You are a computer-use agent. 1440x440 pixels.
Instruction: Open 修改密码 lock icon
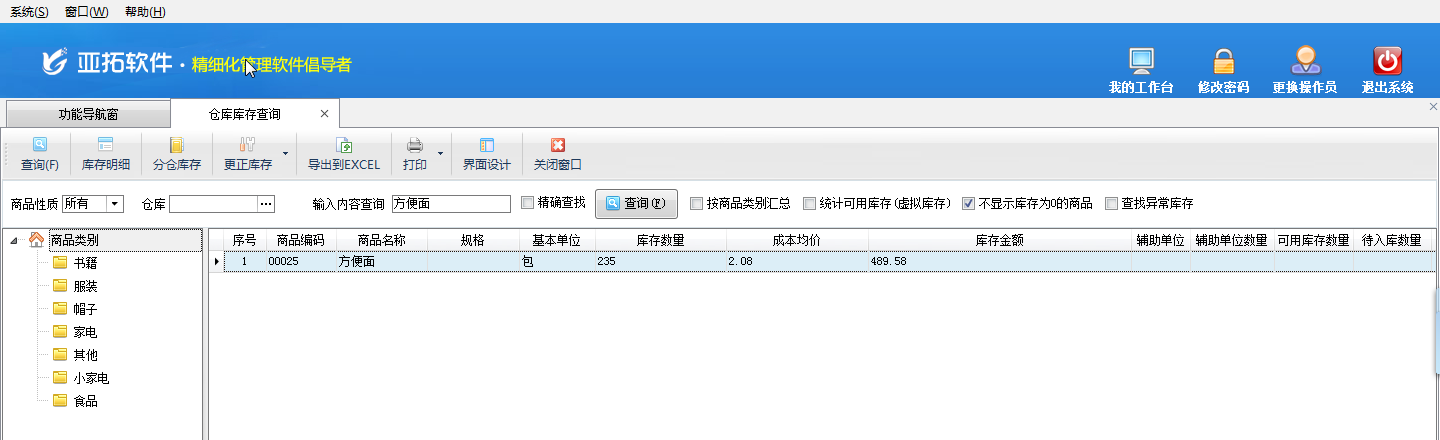pyautogui.click(x=1223, y=62)
